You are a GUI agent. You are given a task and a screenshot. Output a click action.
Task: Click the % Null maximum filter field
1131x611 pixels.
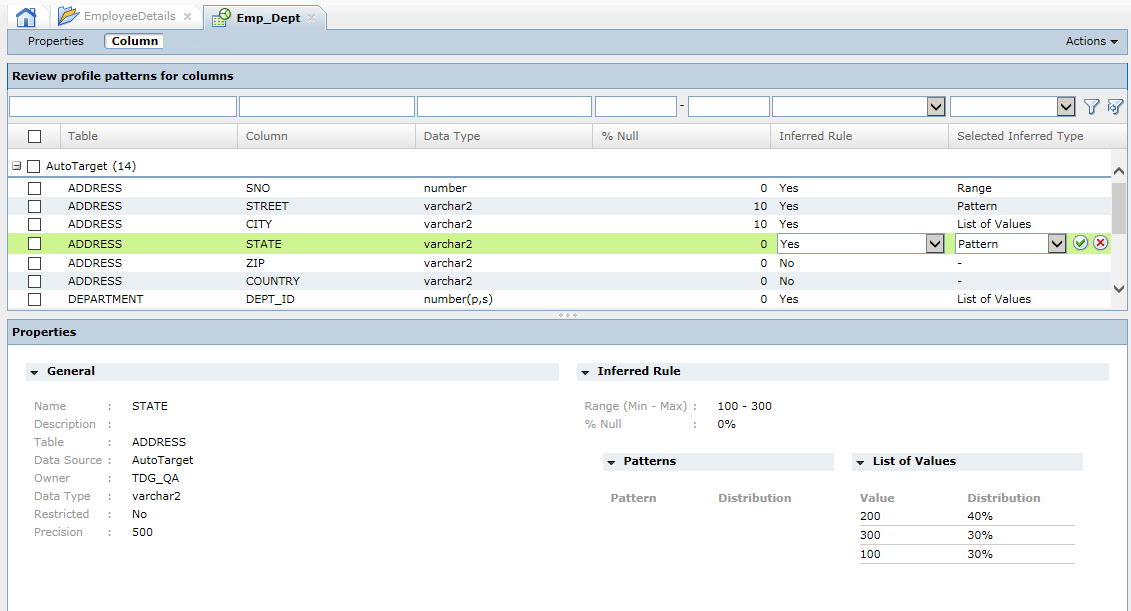[729, 107]
